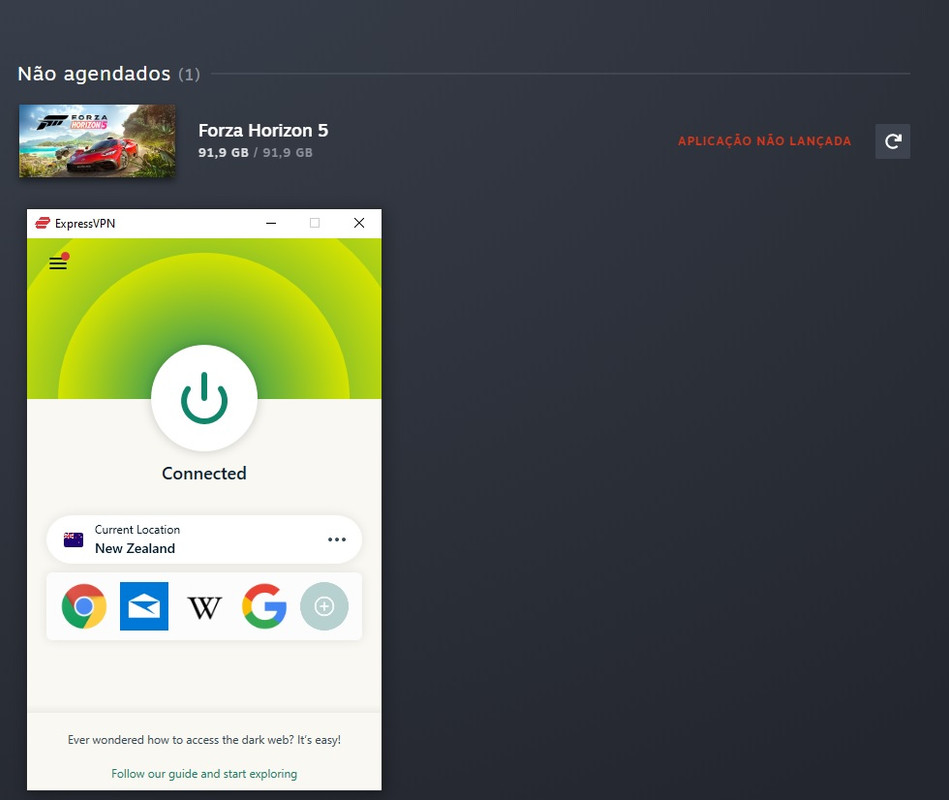The width and height of the screenshot is (949, 800).
Task: Open the ExpressVPN hamburger menu
Action: pyautogui.click(x=58, y=263)
